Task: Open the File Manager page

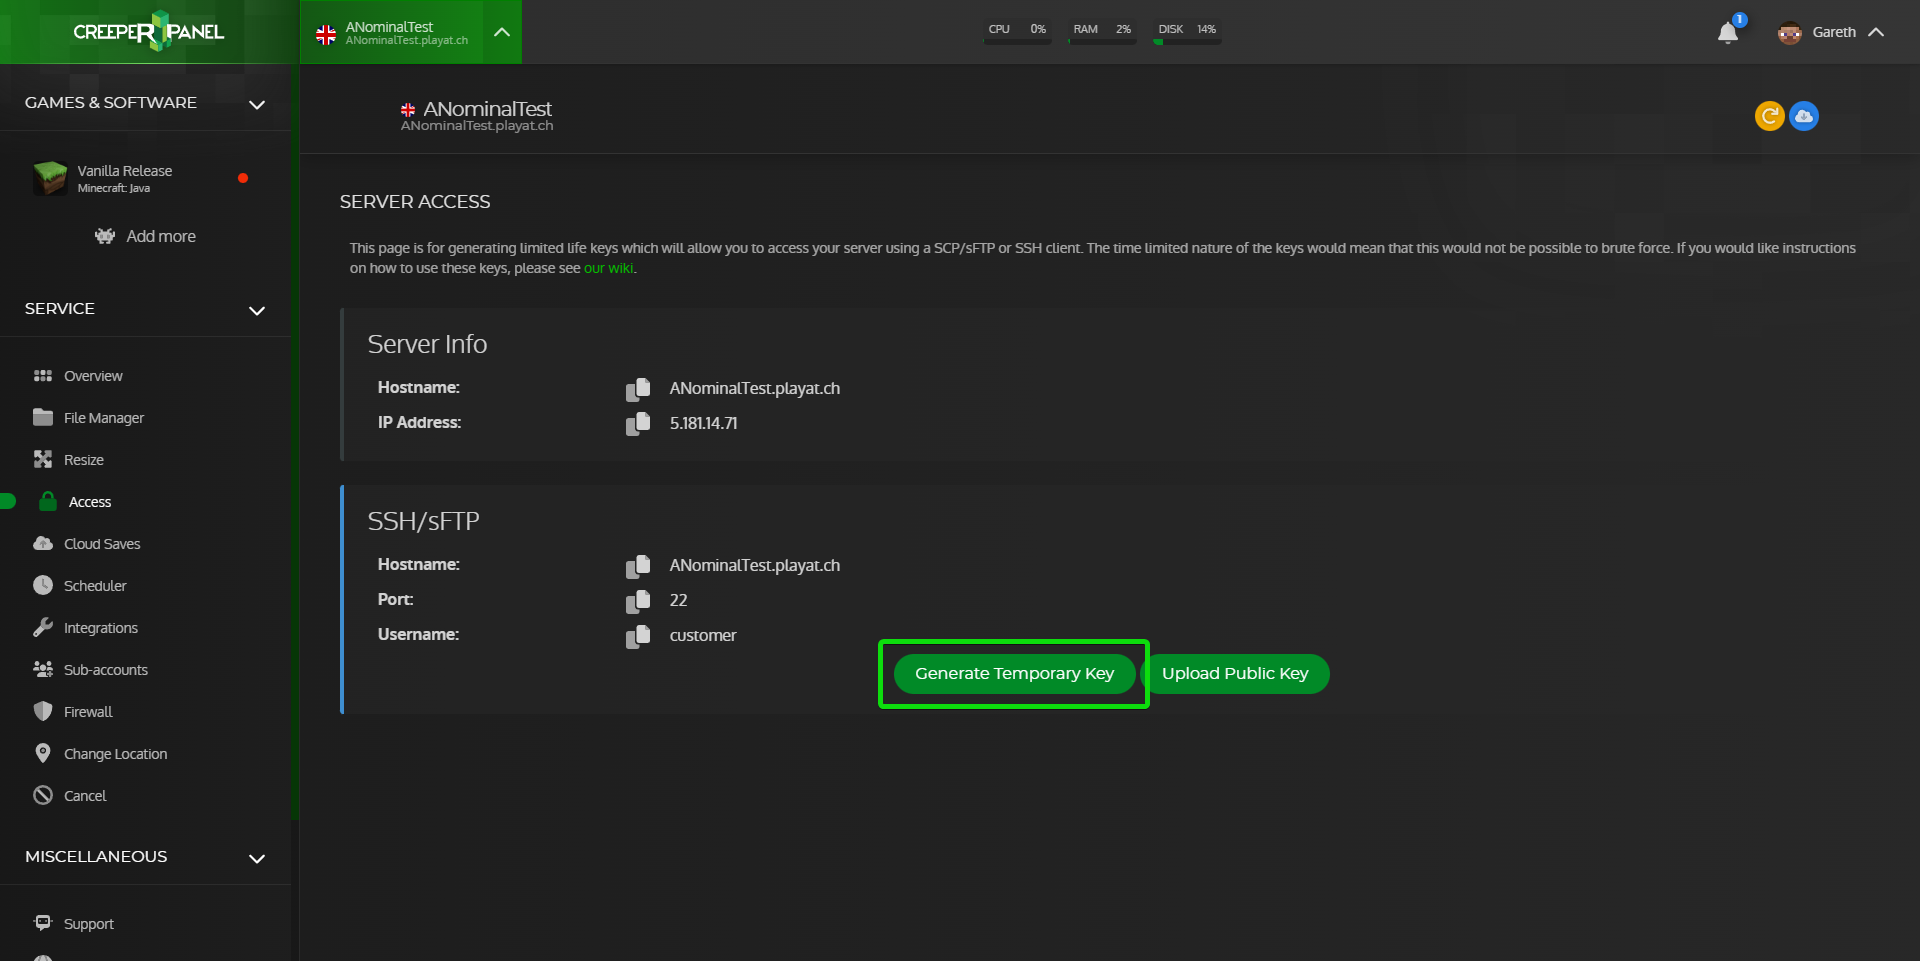Action: point(104,418)
